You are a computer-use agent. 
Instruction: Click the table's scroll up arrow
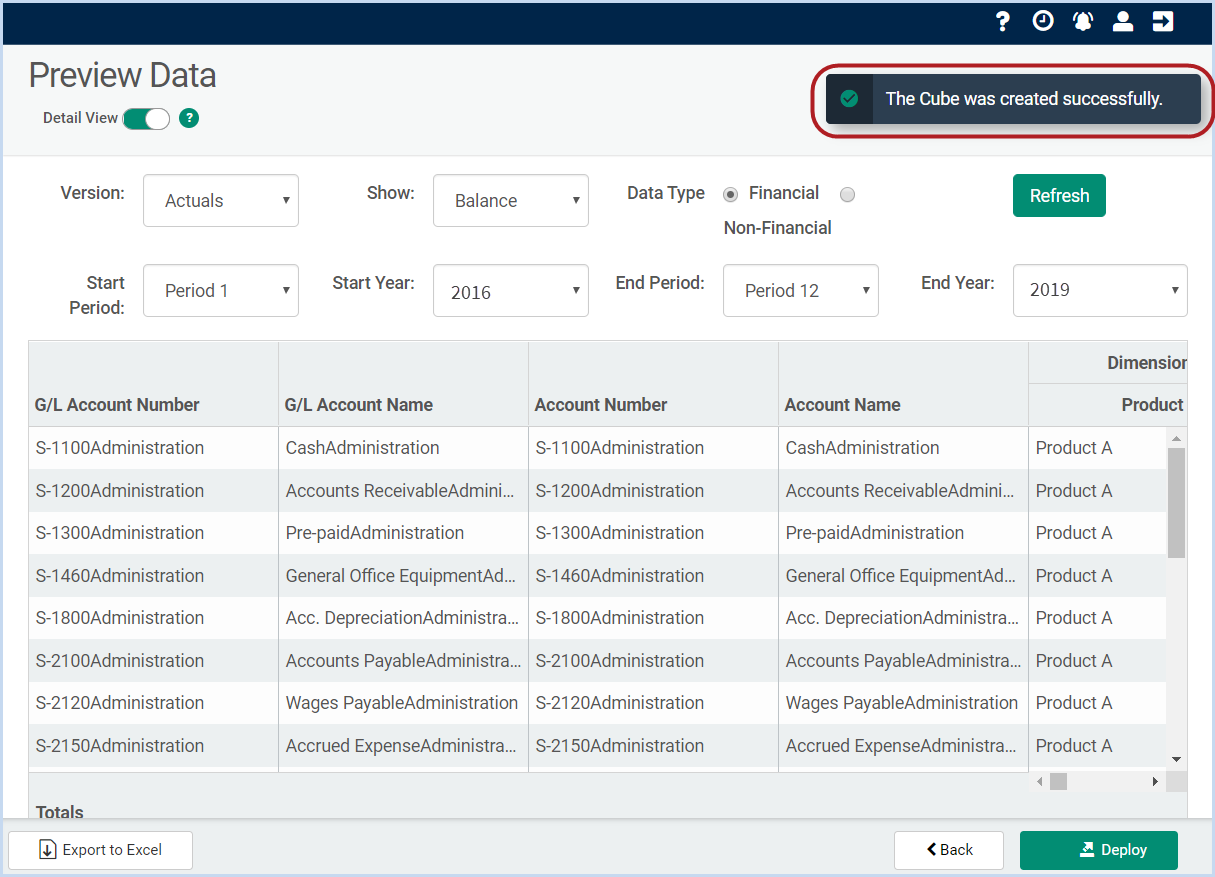click(x=1176, y=439)
